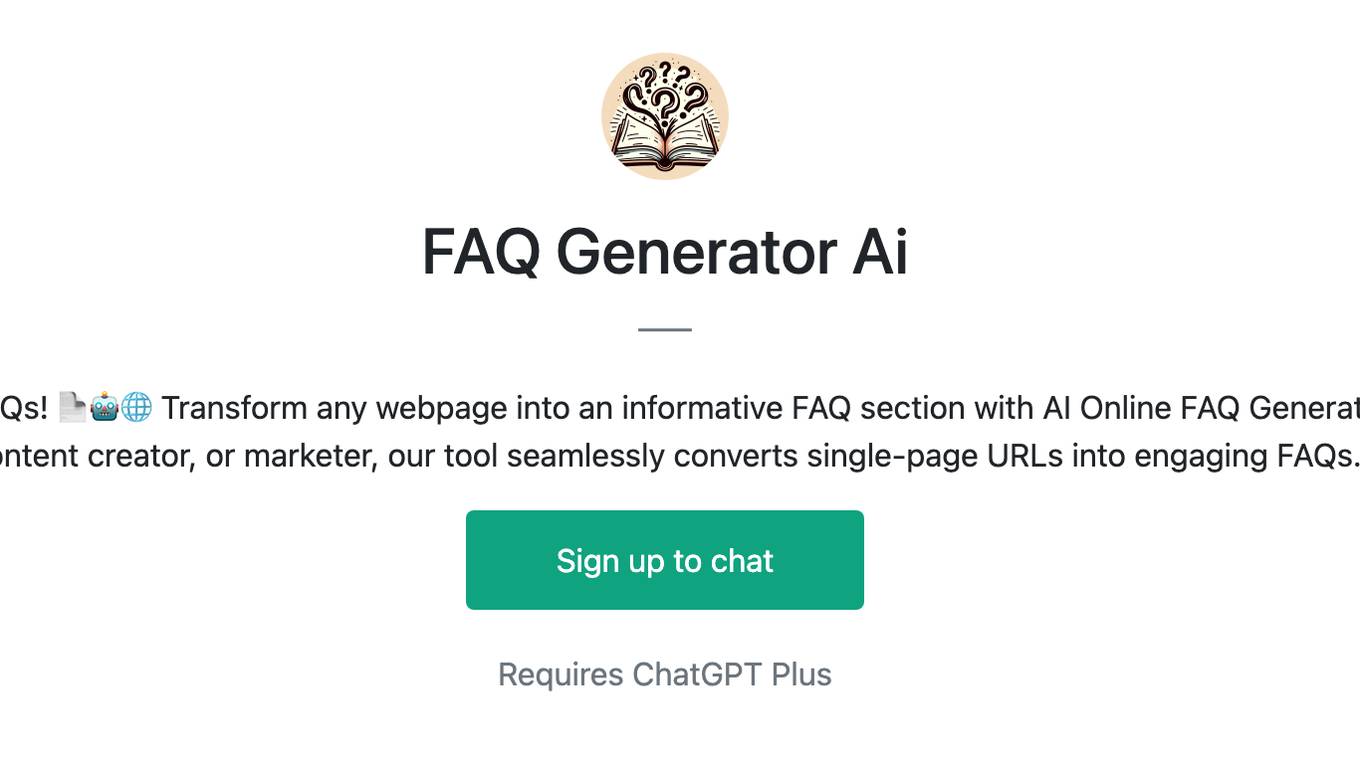
Task: Click the short divider line under the title
Action: pos(665,329)
